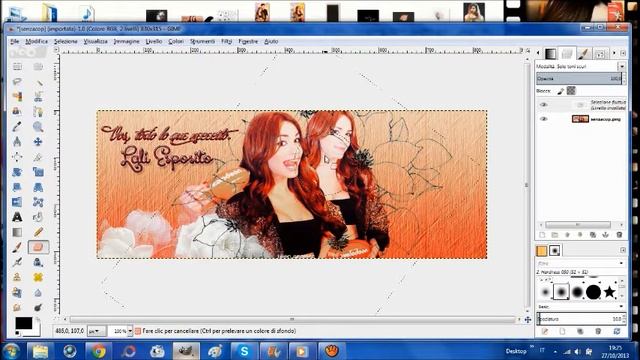The width and height of the screenshot is (640, 360).
Task: Toggle Quick Mask at canvas corner
Action: (57, 319)
